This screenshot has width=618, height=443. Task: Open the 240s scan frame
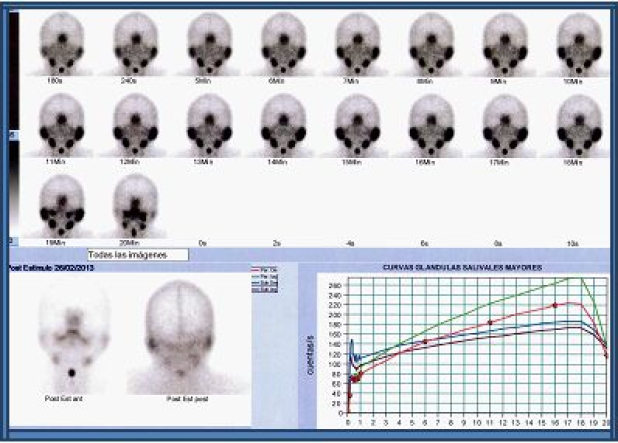click(x=135, y=45)
